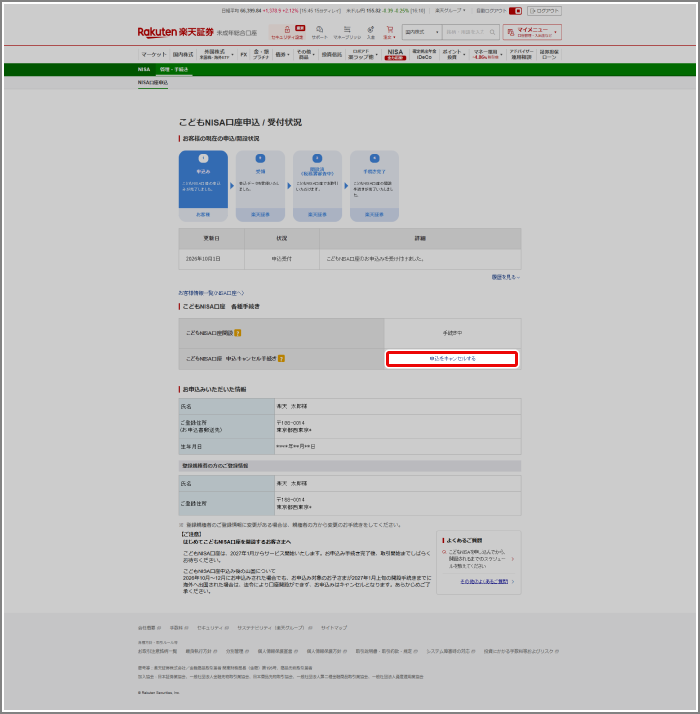Open the 会社概要 footer link
Screen dimensions: 700x714
(147, 628)
